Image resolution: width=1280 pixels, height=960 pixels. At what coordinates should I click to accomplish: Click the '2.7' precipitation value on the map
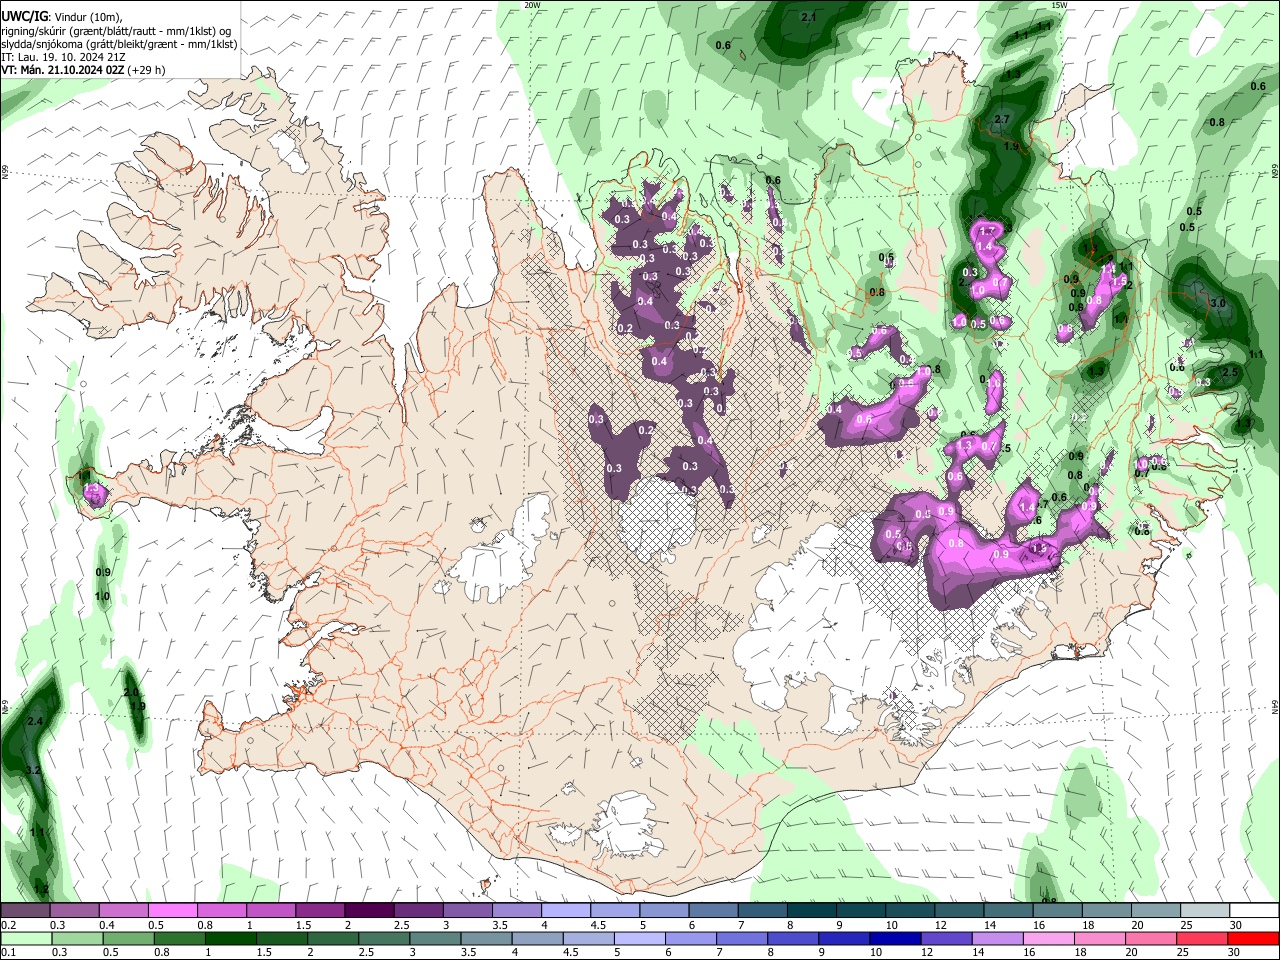1002,120
